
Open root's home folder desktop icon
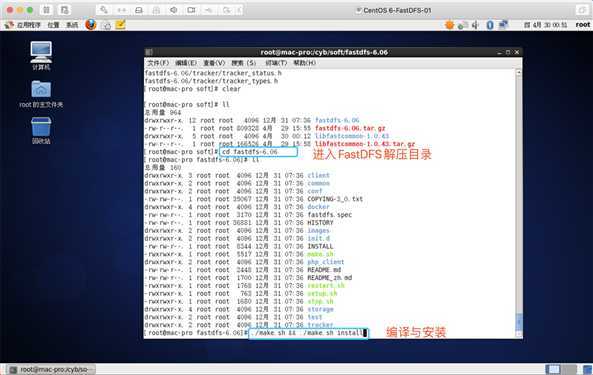(41, 94)
